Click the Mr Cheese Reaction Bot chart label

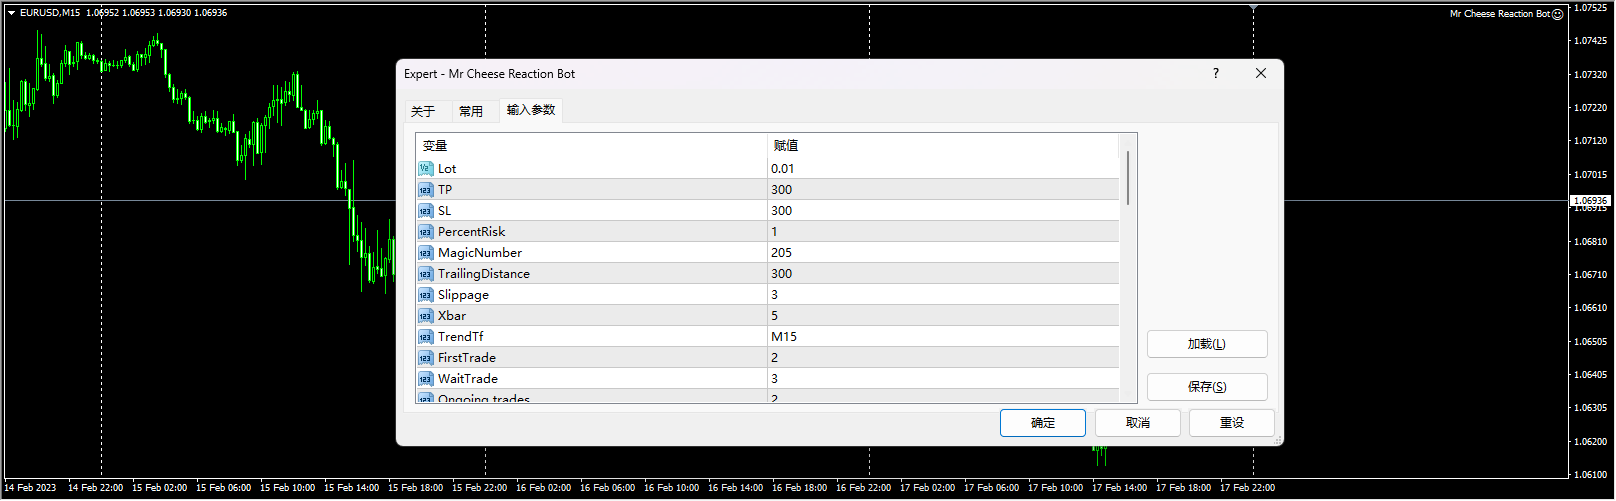coord(1499,14)
